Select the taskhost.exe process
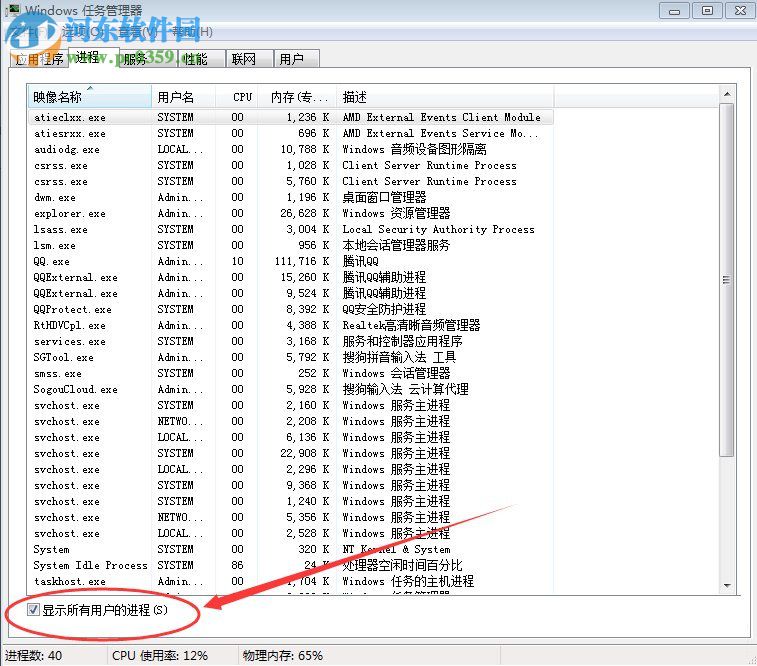757x666 pixels. tap(291, 581)
